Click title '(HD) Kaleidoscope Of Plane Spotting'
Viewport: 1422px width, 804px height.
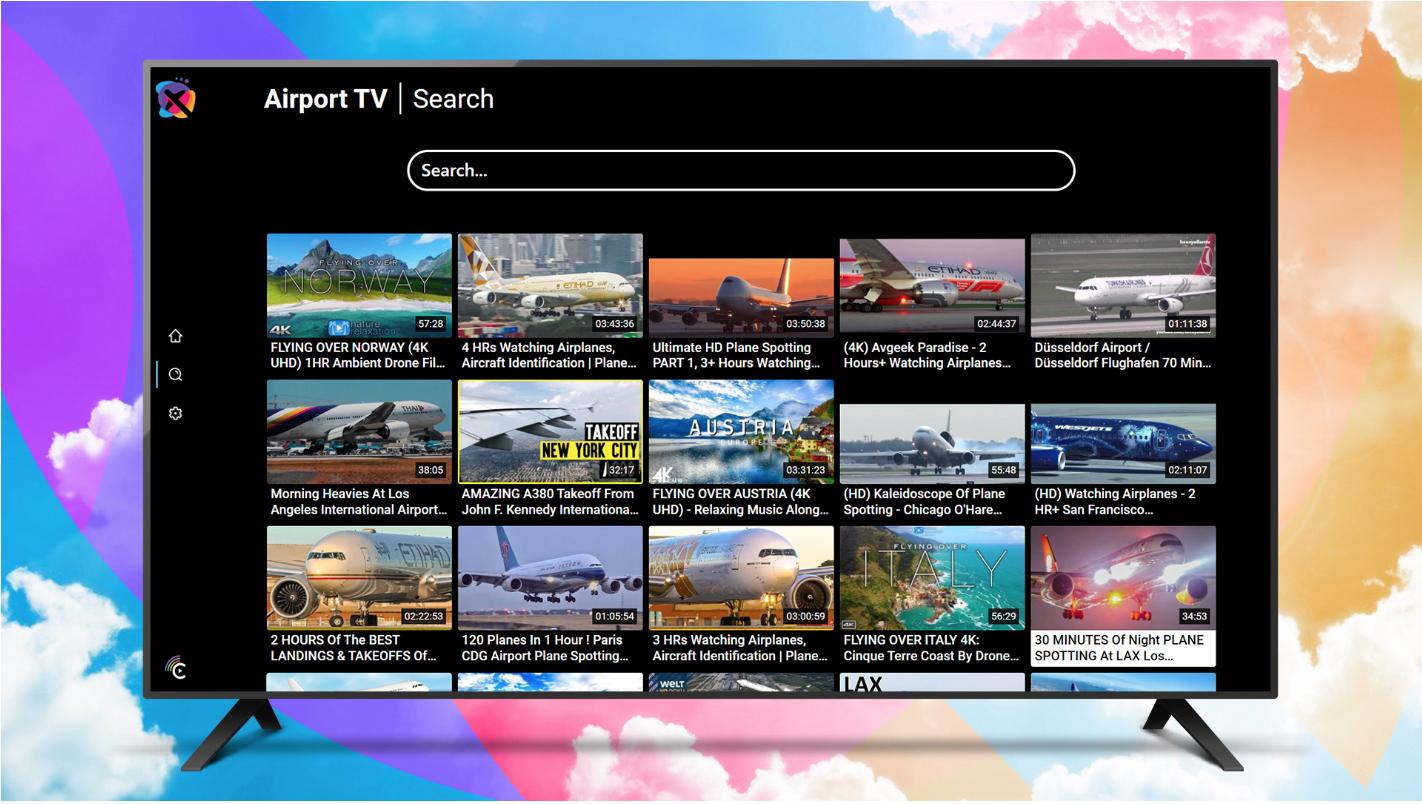pyautogui.click(x=926, y=501)
